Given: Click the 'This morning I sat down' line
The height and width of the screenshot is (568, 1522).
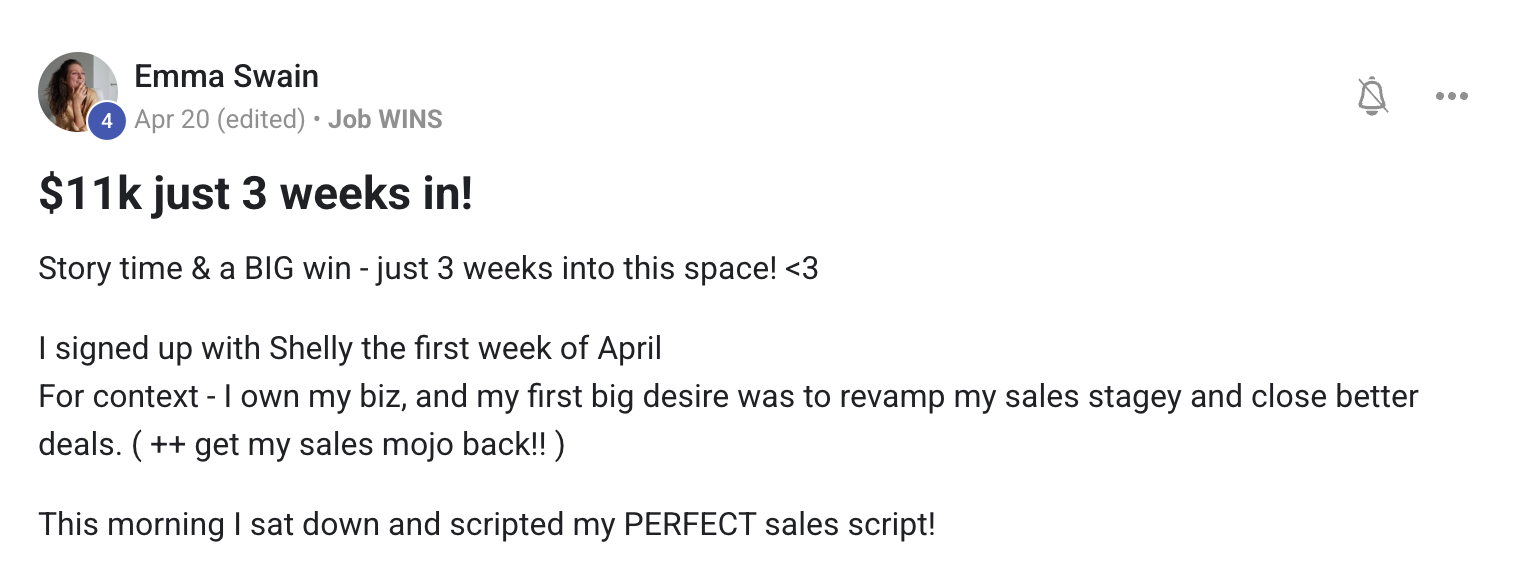Looking at the screenshot, I should click(x=487, y=524).
